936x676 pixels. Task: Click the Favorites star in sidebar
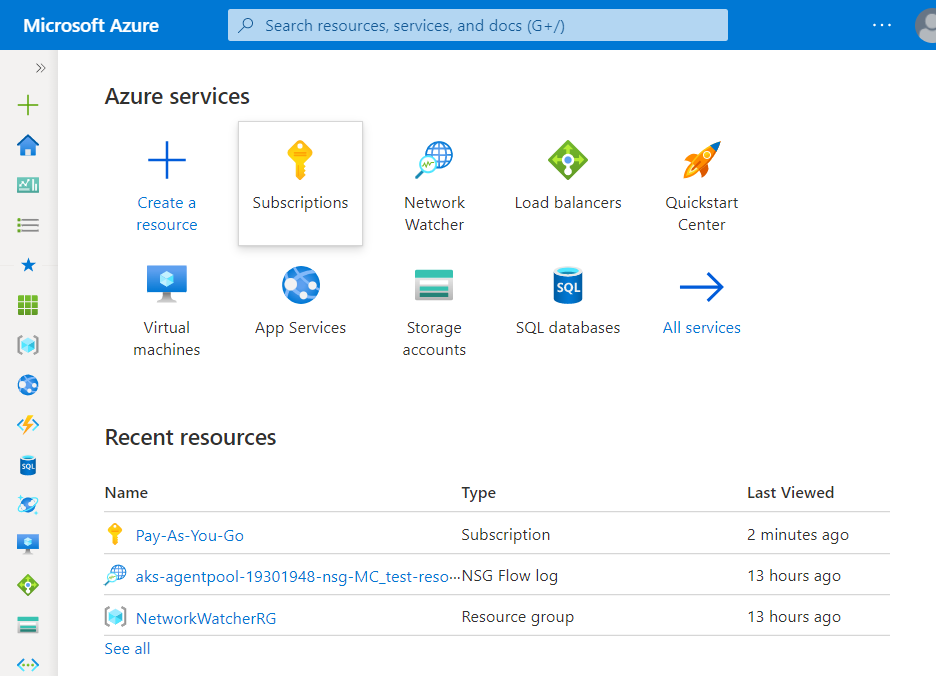tap(28, 265)
